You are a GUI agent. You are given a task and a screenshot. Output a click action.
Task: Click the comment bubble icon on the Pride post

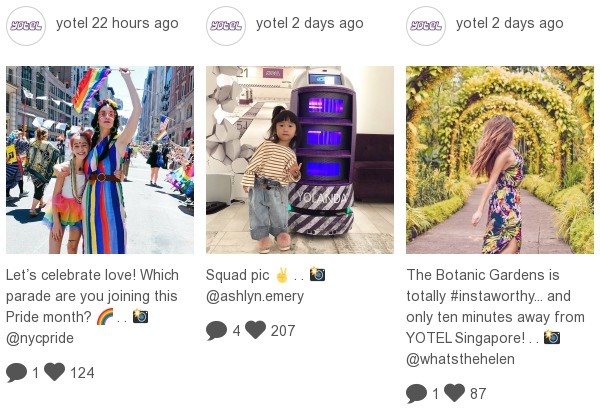click(16, 372)
